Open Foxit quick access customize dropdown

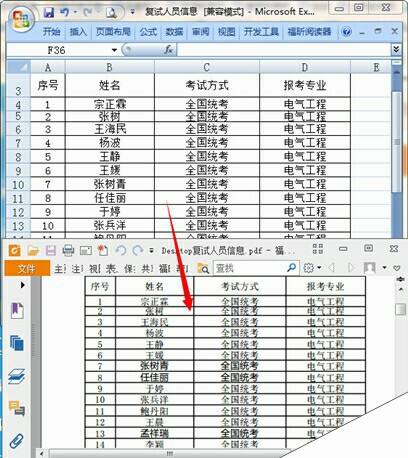coord(151,250)
